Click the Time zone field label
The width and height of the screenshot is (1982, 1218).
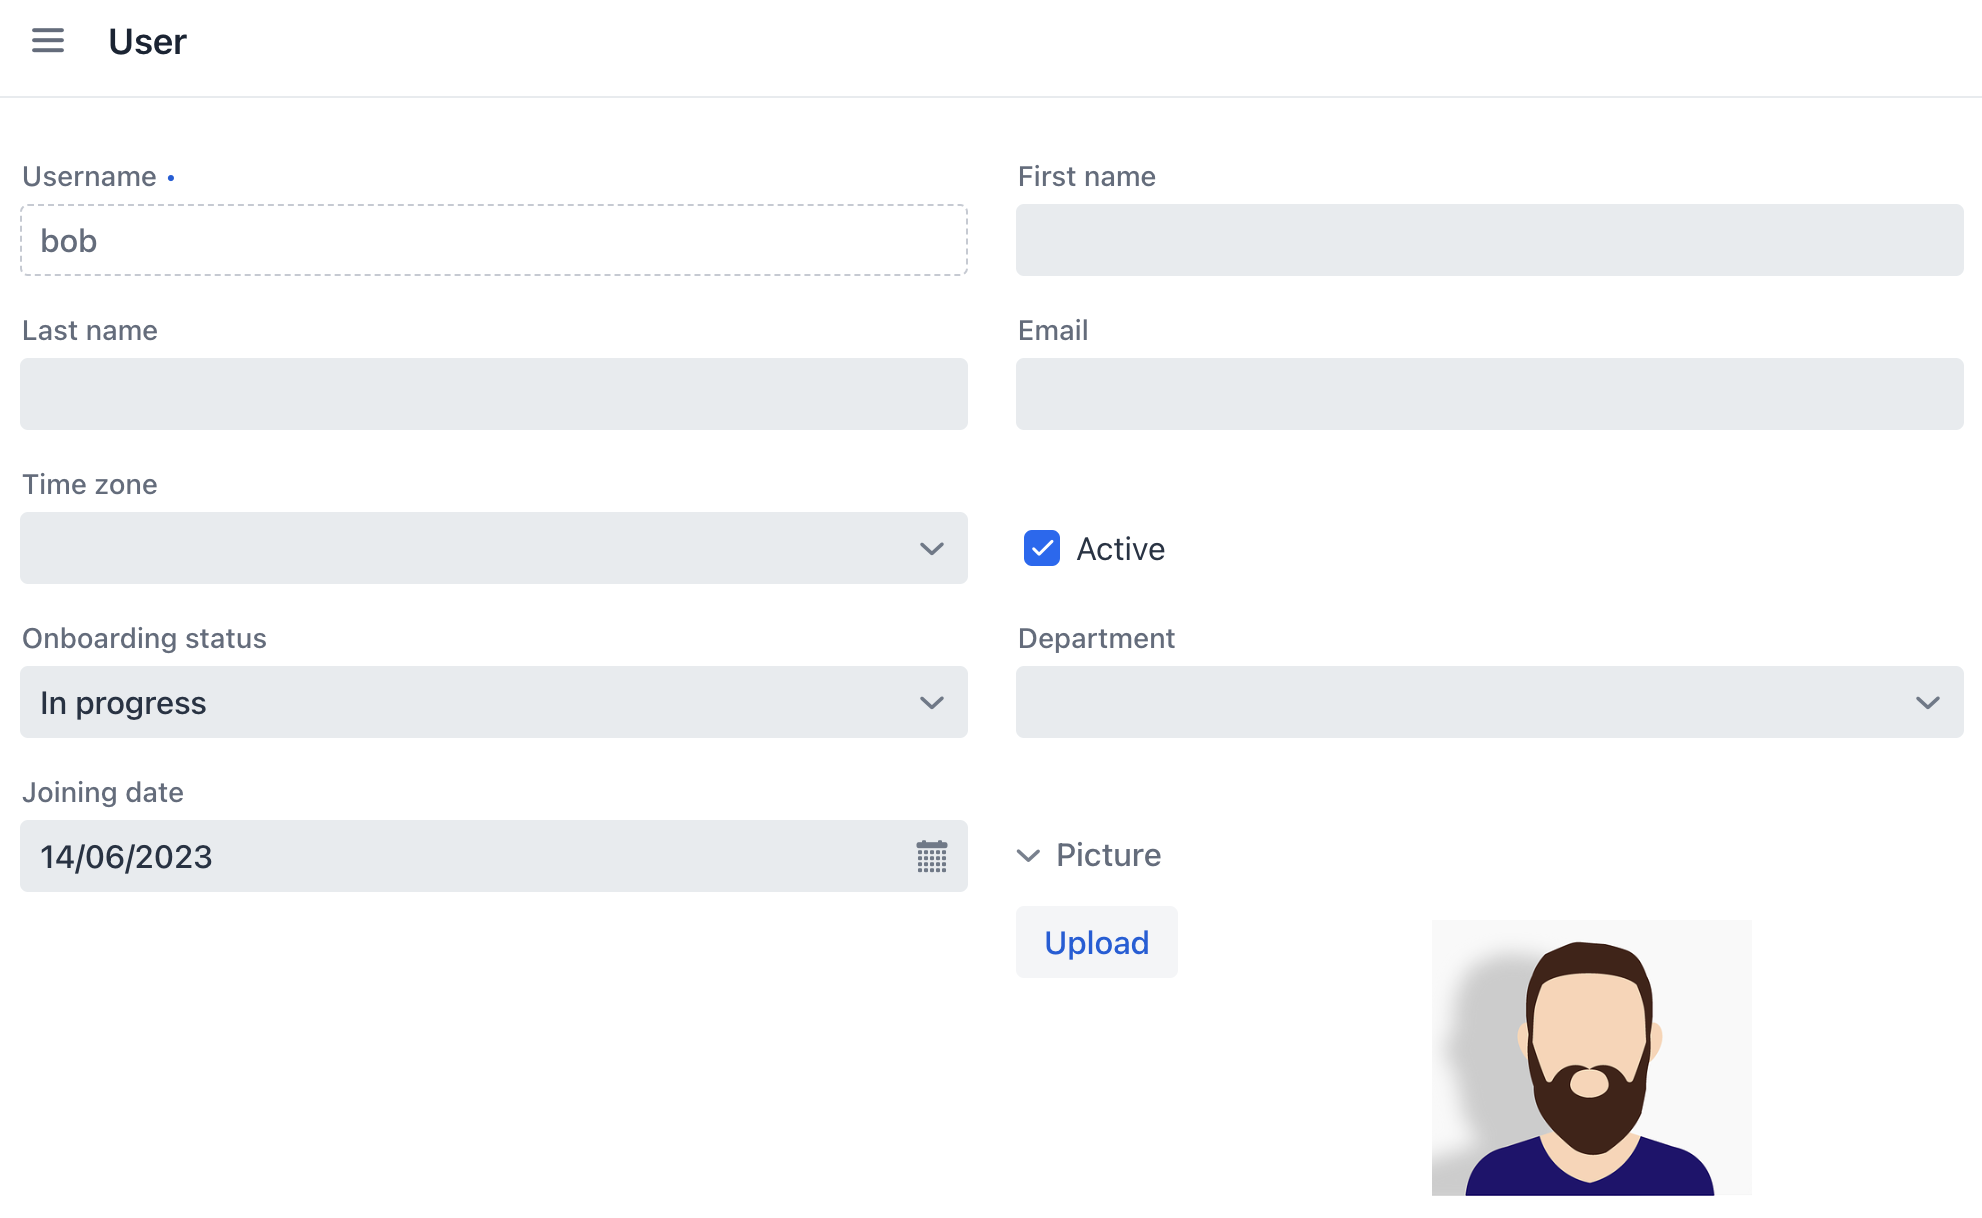[90, 485]
